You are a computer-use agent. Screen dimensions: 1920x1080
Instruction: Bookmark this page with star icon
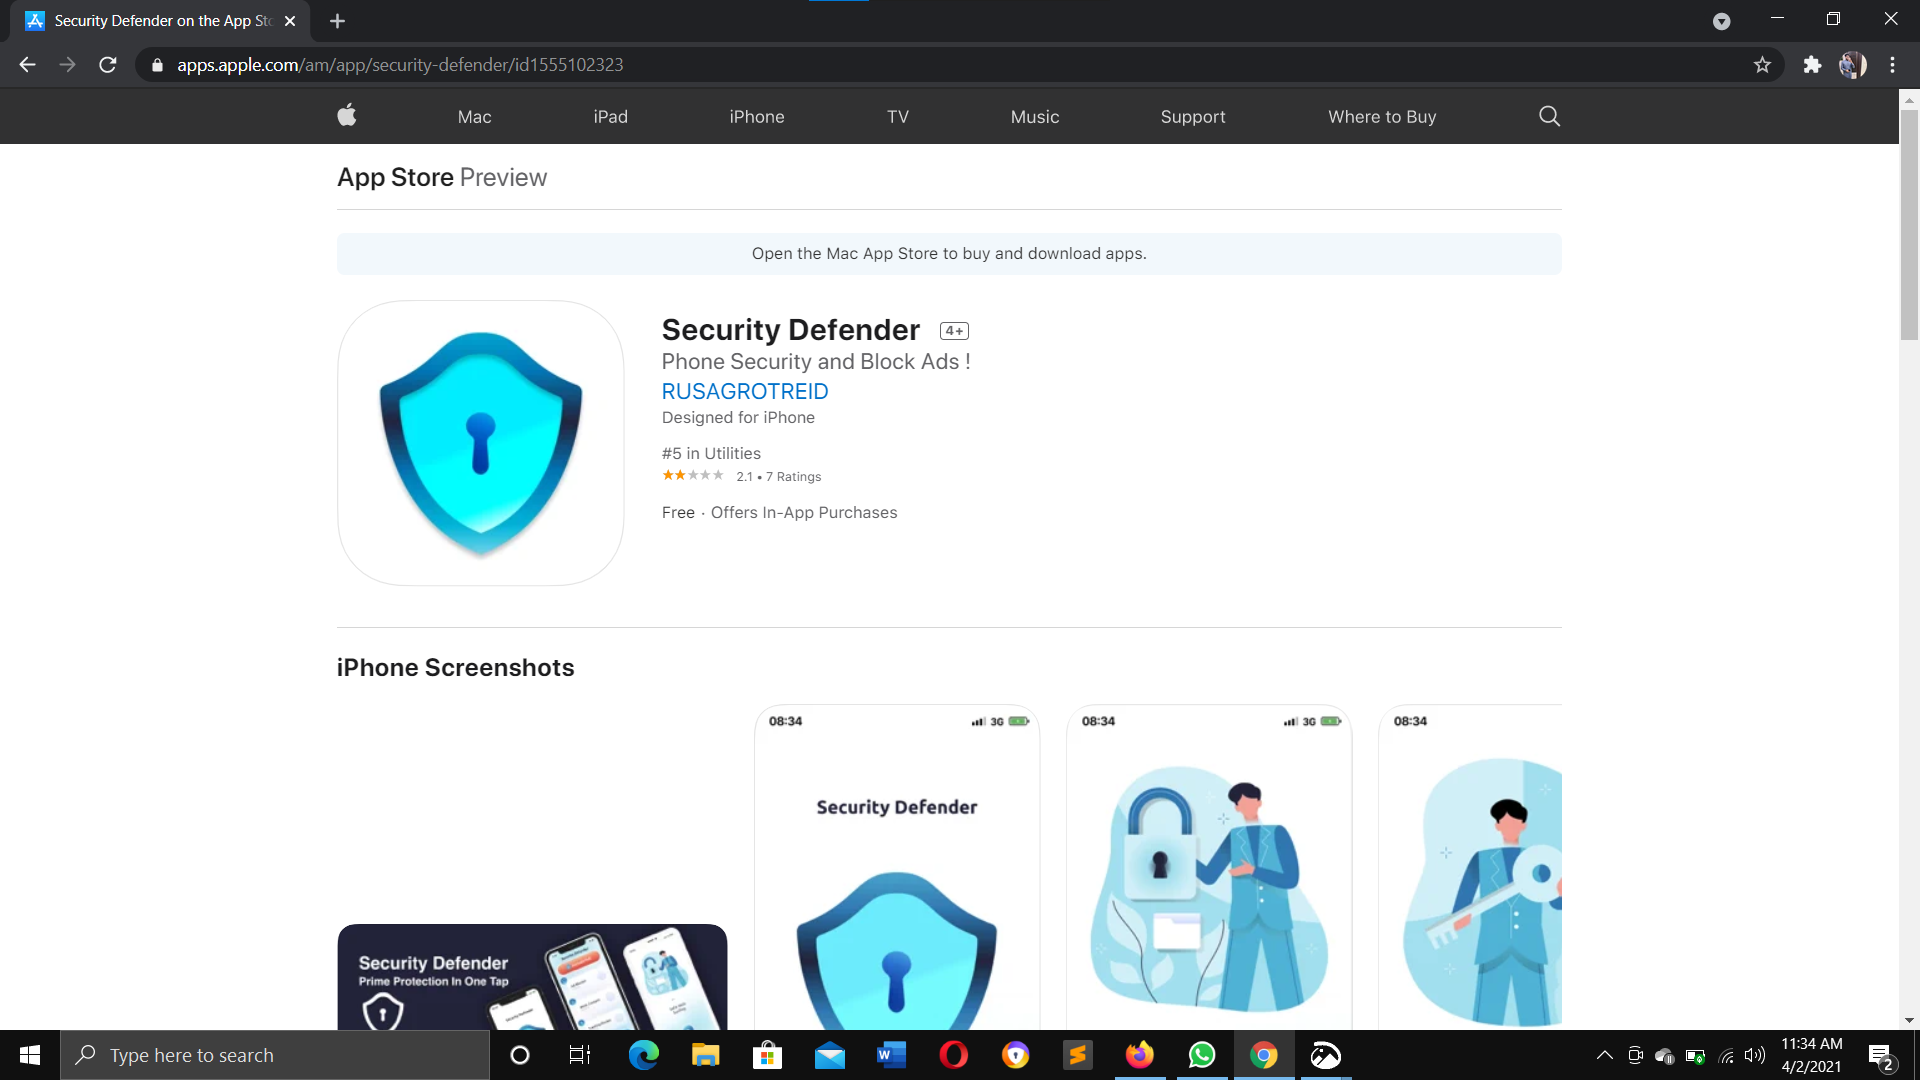(1762, 65)
